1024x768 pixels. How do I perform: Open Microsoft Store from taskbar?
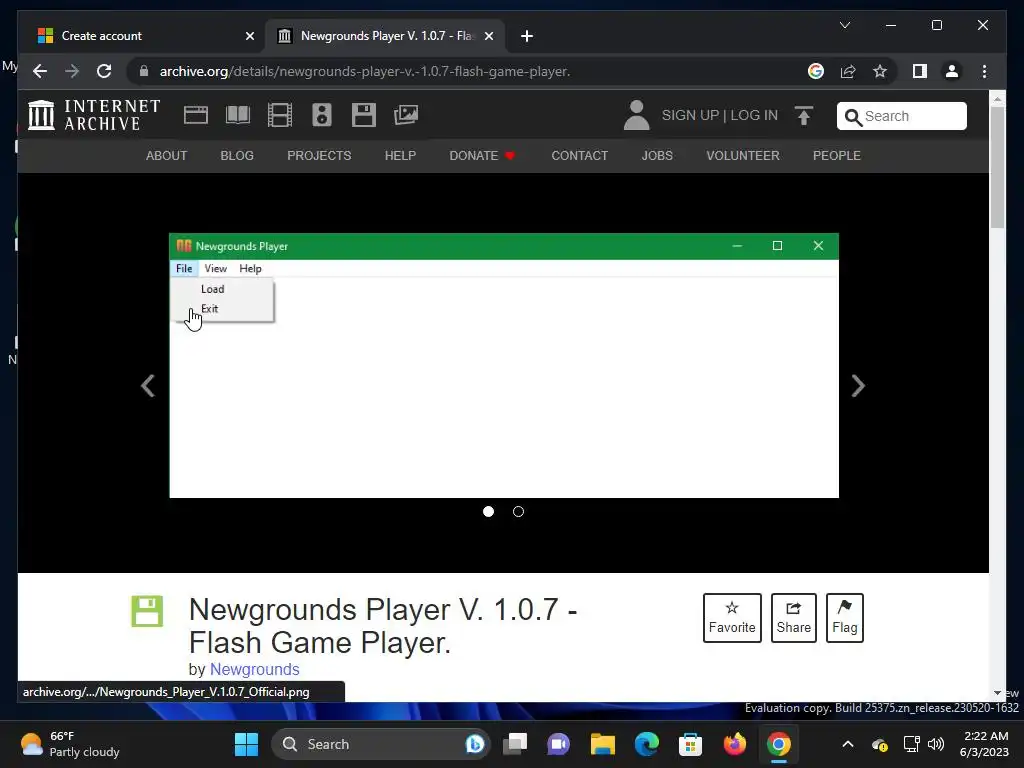click(x=690, y=744)
